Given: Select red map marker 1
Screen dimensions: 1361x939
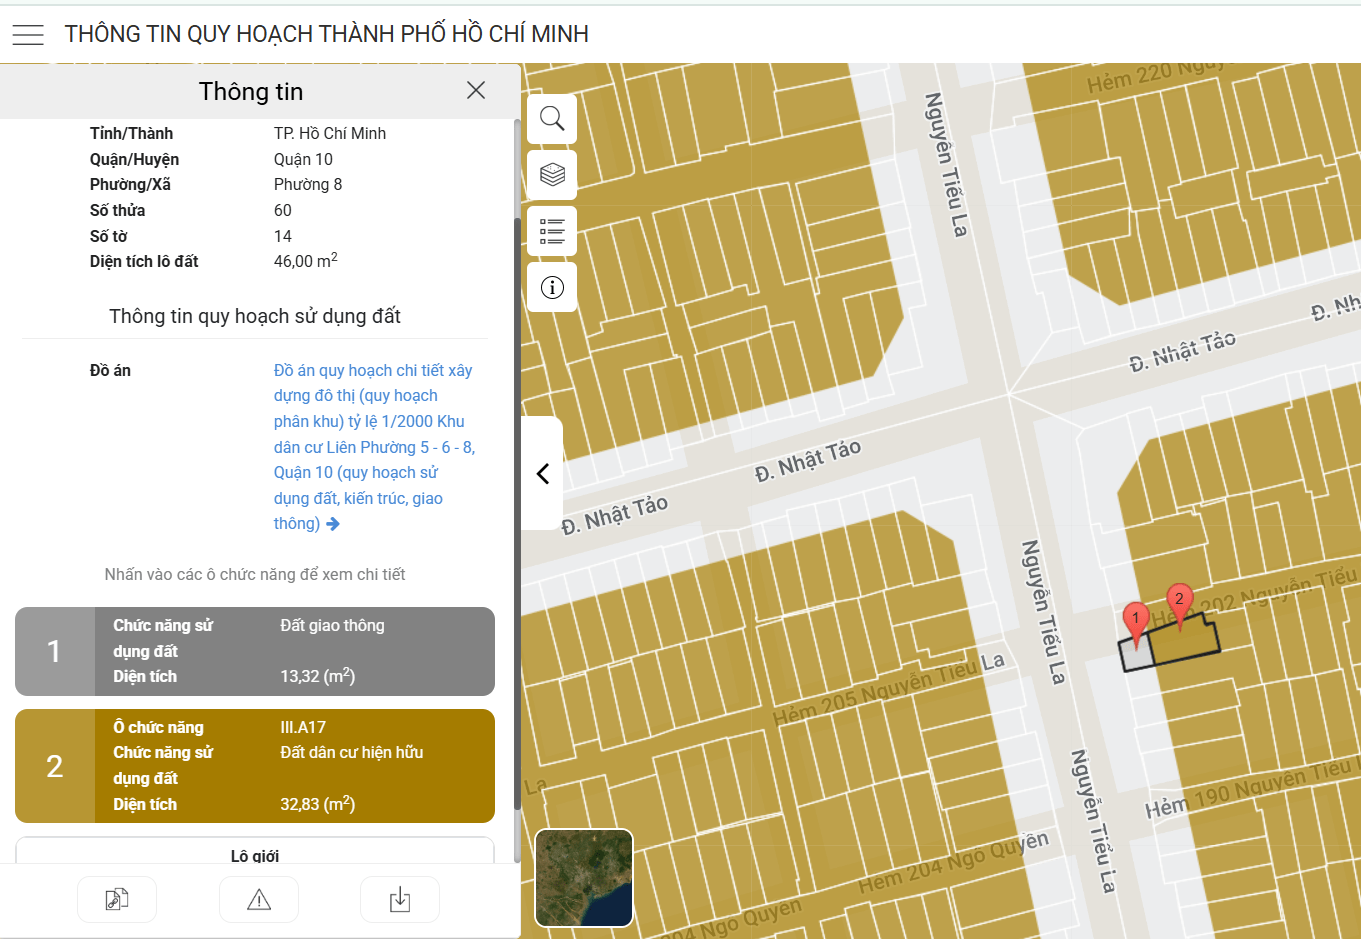Looking at the screenshot, I should coord(1135,624).
